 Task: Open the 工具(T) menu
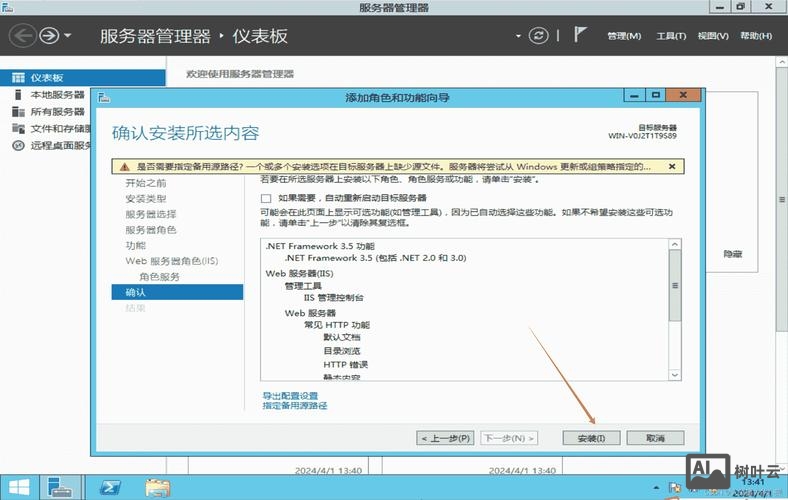tap(671, 36)
